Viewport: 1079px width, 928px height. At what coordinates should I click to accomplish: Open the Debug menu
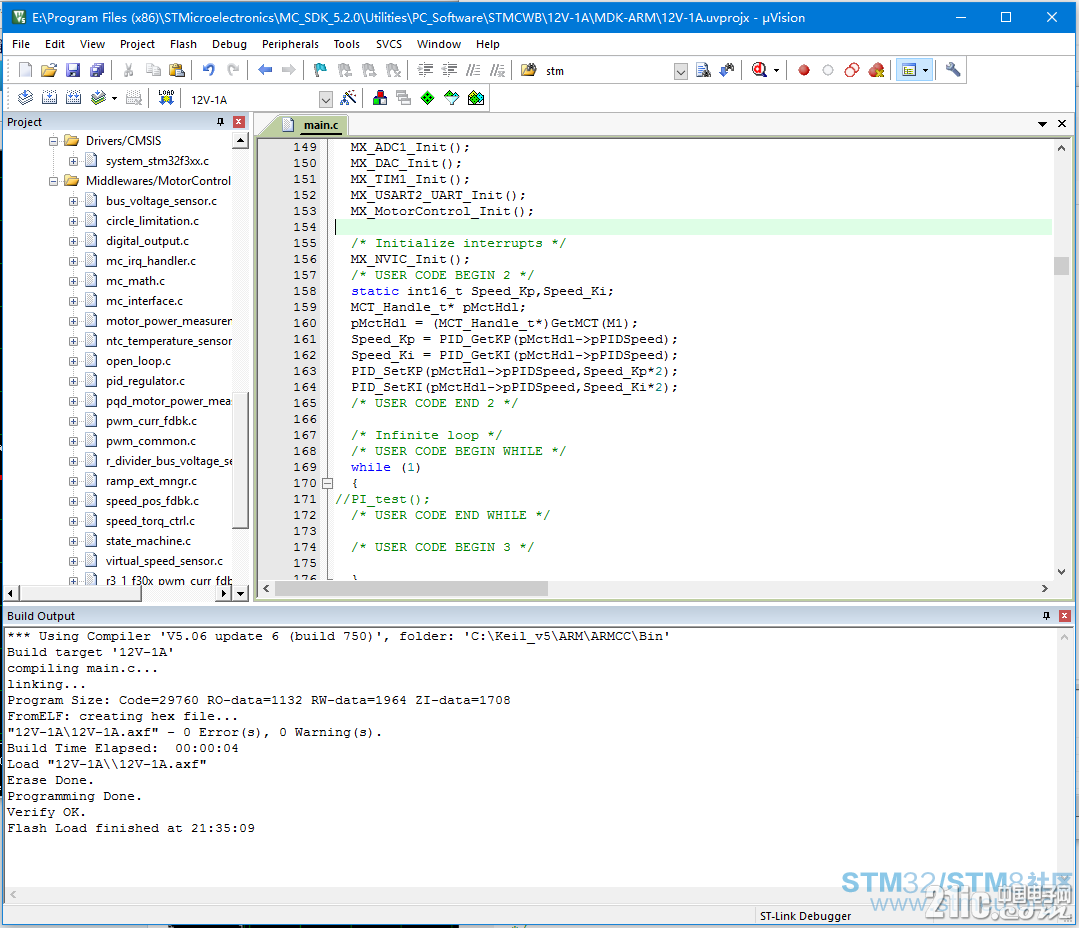(x=229, y=44)
